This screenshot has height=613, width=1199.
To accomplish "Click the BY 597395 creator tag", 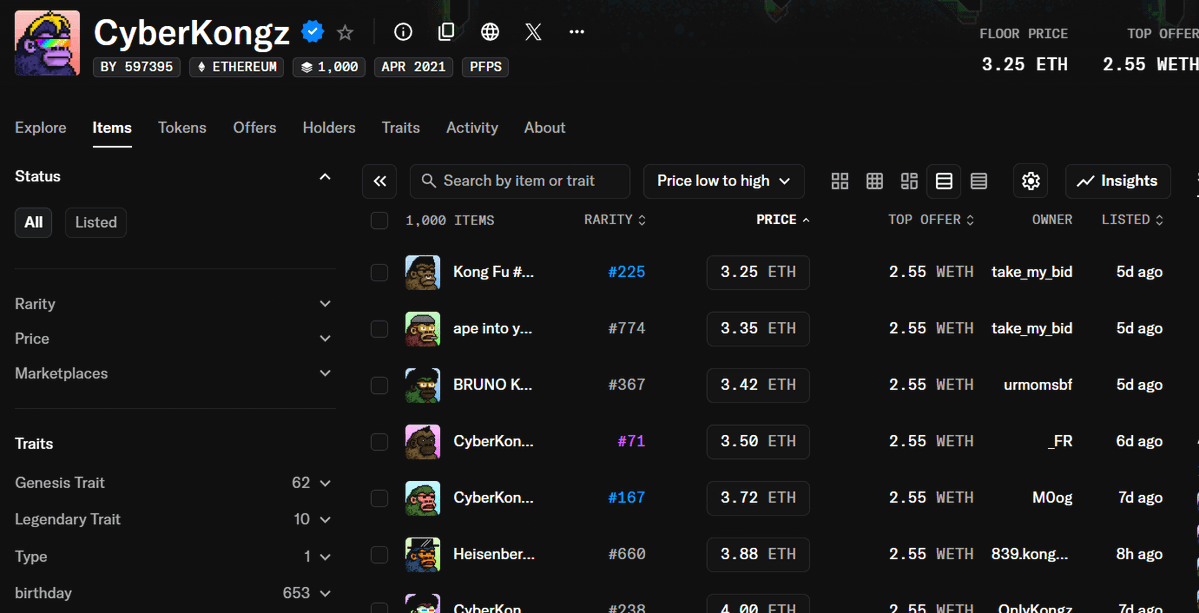I will [x=137, y=66].
